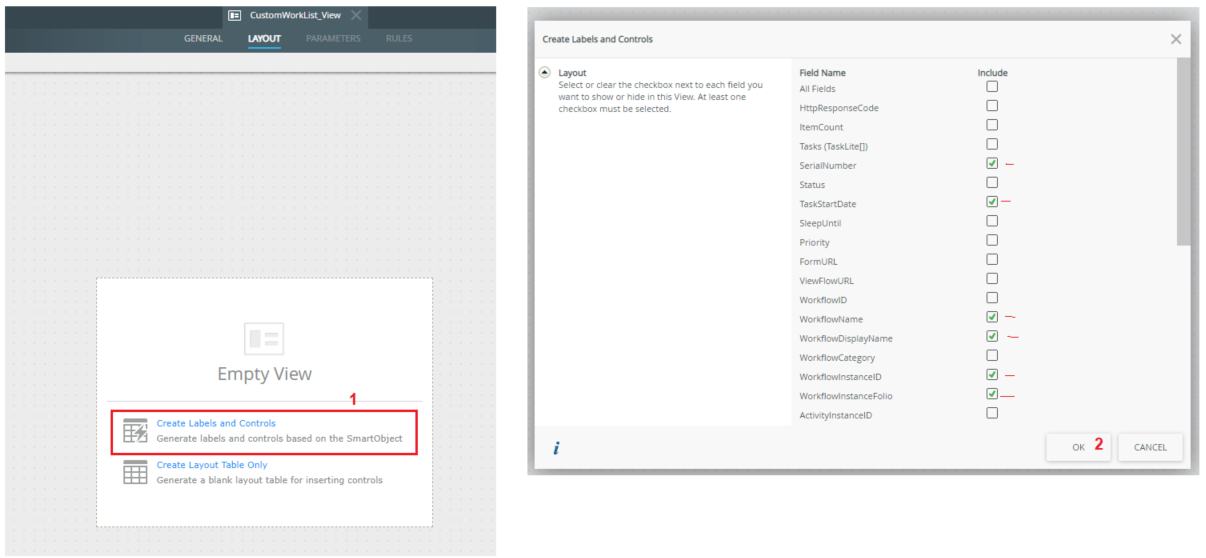Screen dimensions: 1206x558
Task: Click the info icon in dialog footer
Action: point(556,448)
